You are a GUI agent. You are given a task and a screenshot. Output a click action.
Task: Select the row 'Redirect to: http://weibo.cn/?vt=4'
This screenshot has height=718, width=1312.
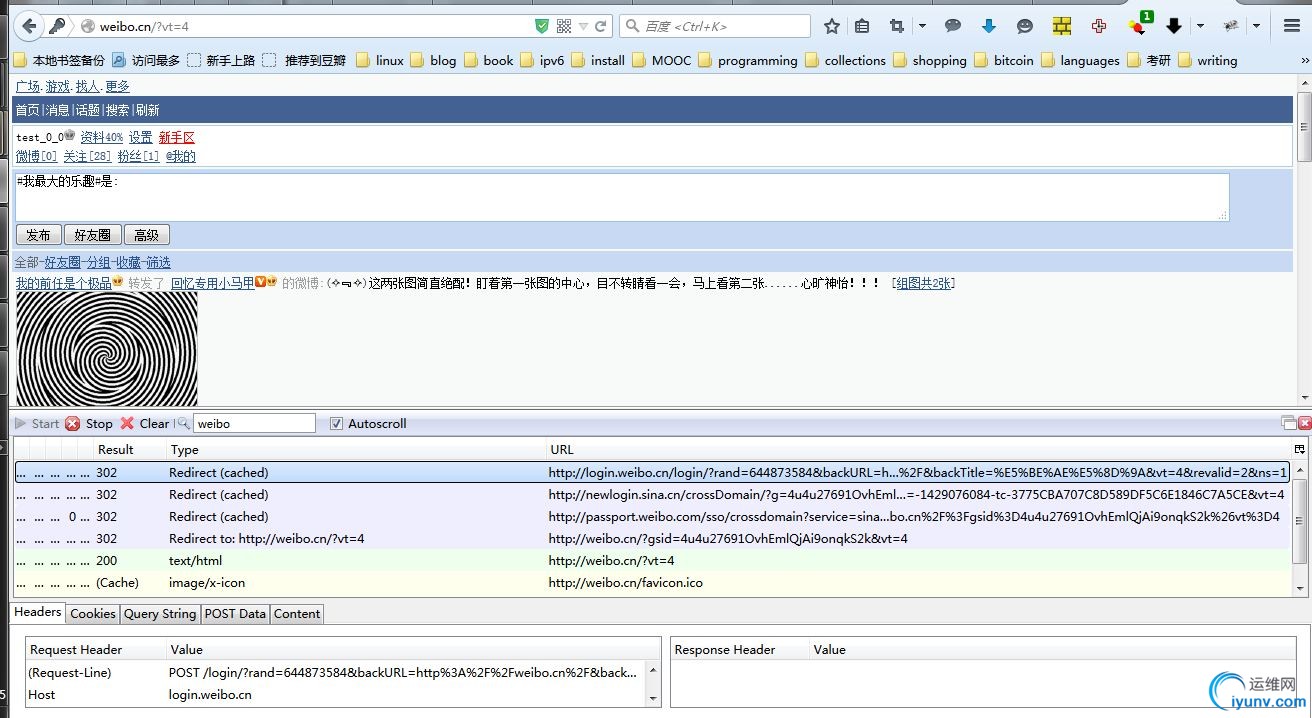click(651, 539)
